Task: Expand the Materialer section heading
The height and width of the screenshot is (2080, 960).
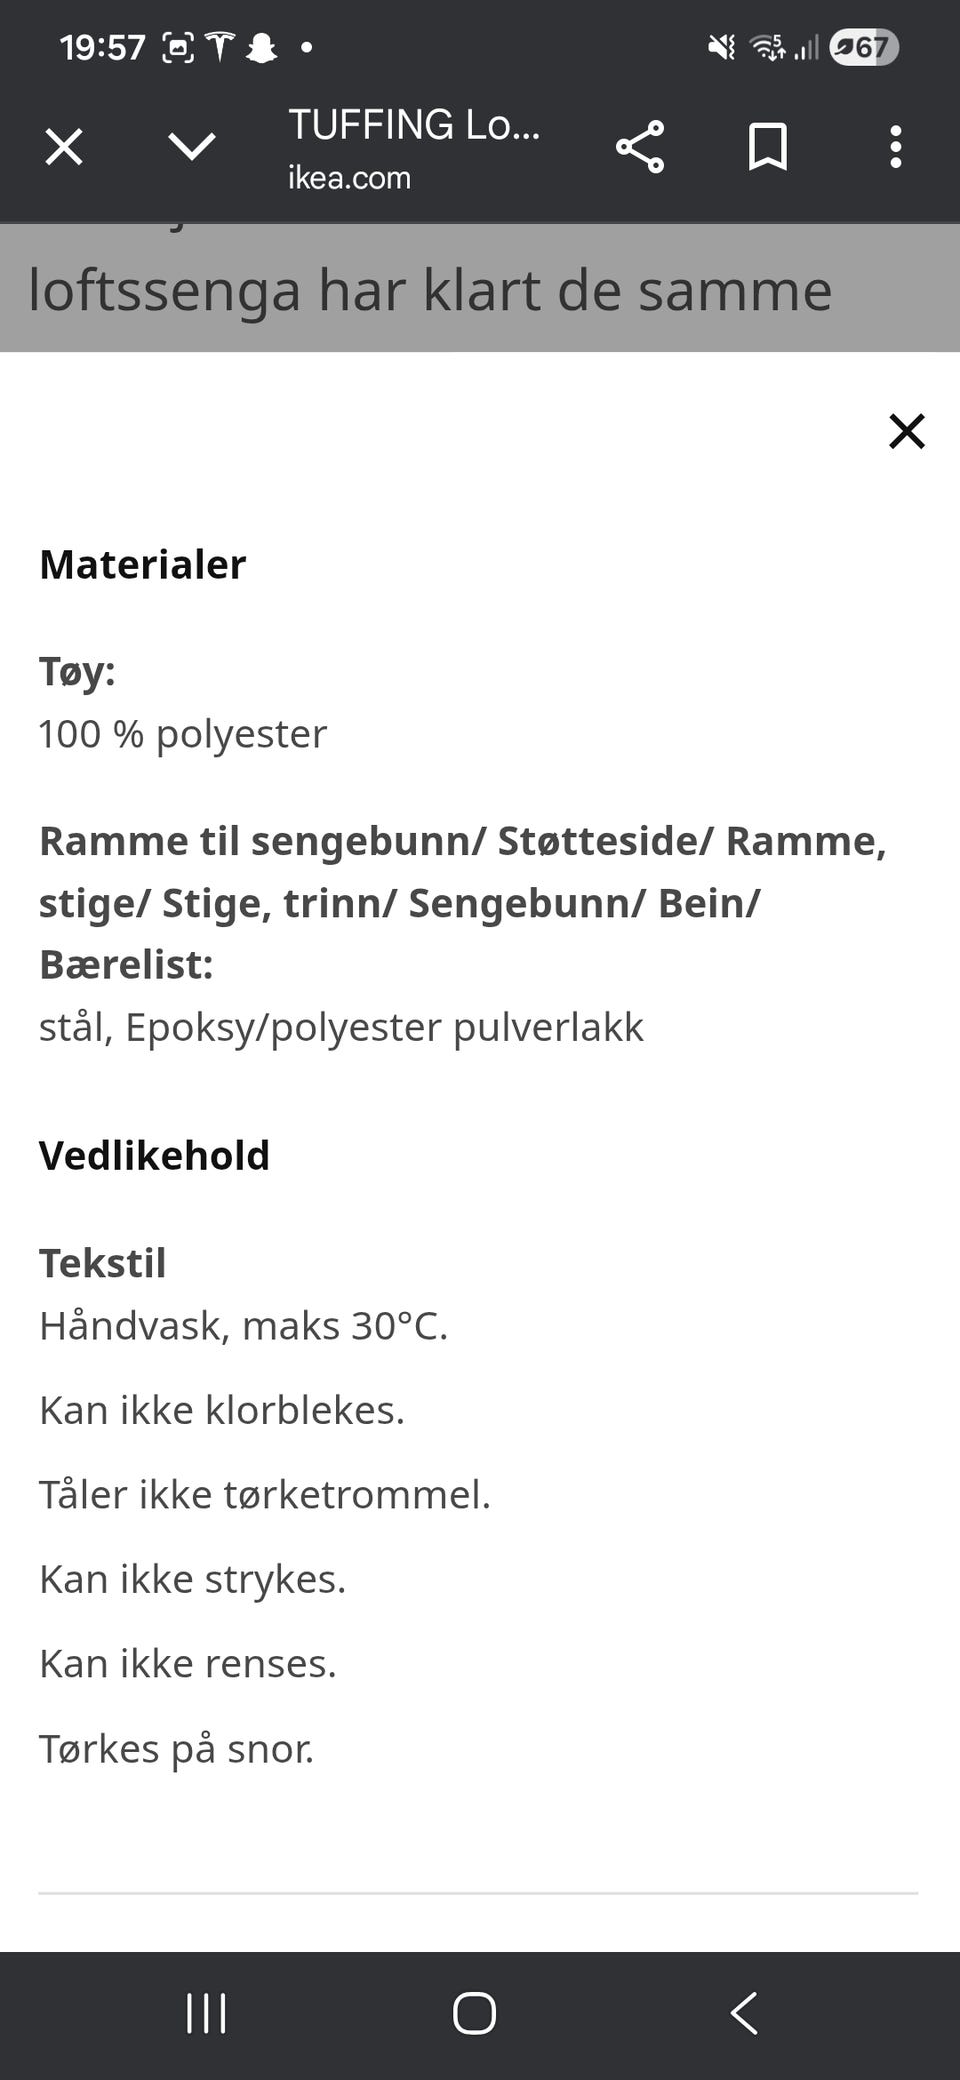Action: [141, 563]
